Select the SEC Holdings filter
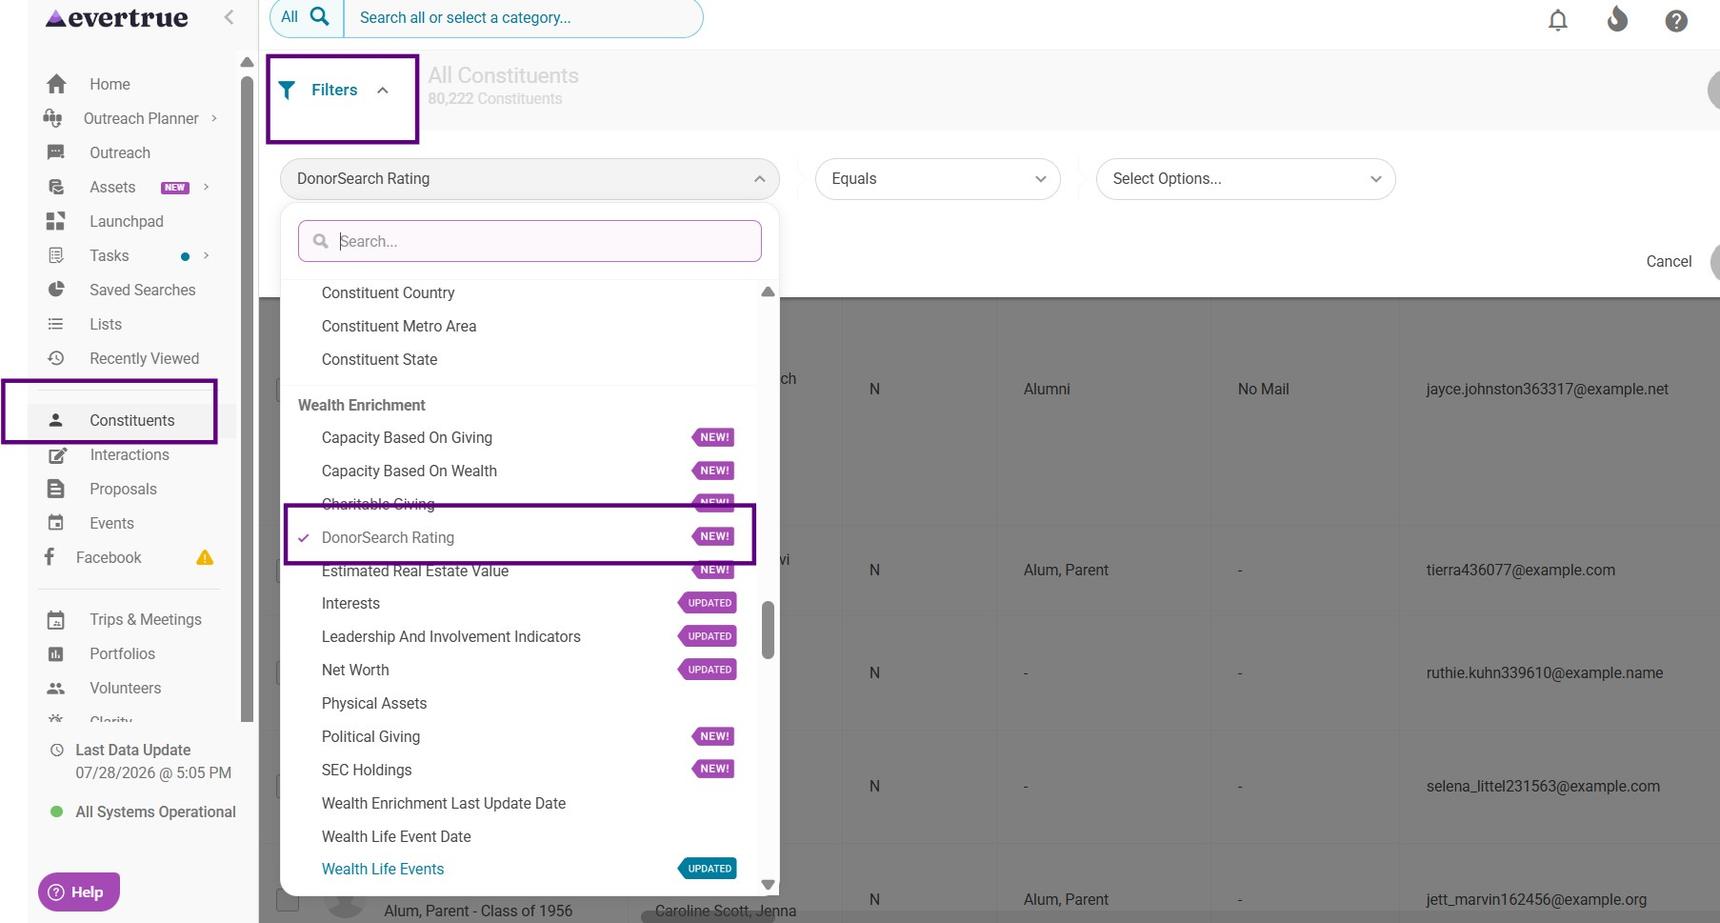 pyautogui.click(x=367, y=770)
